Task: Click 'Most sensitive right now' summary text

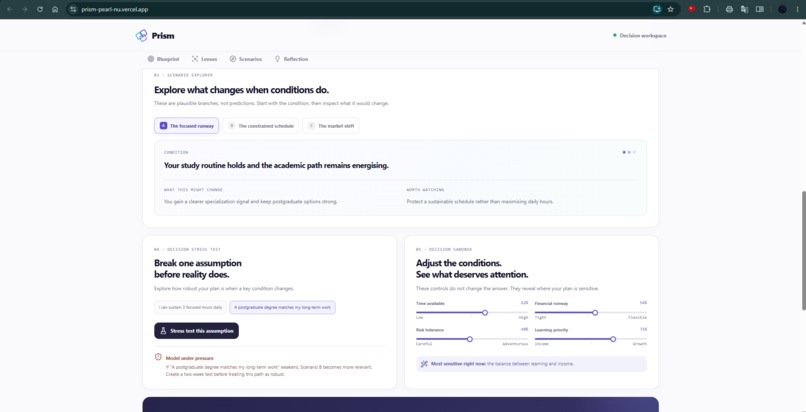Action: coord(502,364)
